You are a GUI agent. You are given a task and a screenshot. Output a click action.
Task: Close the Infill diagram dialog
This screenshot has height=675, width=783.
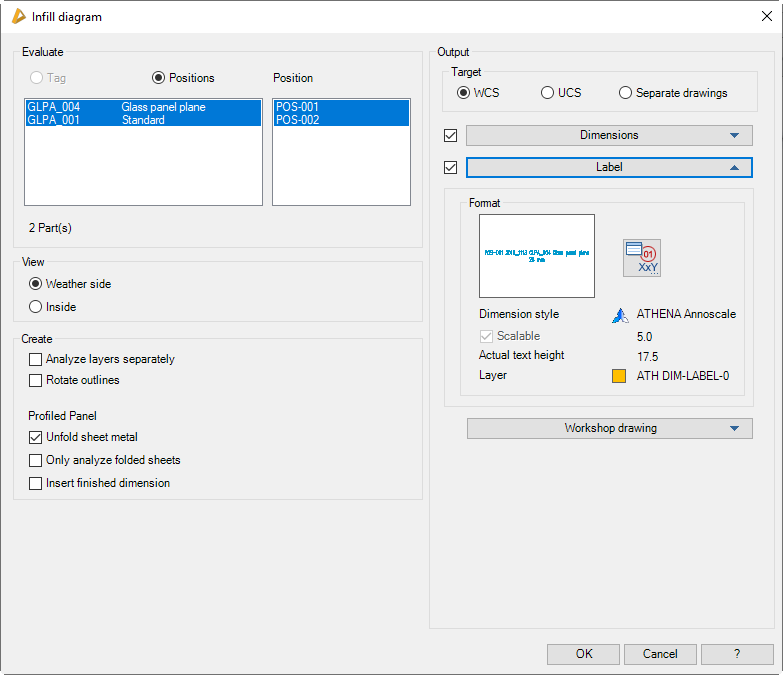[x=765, y=17]
